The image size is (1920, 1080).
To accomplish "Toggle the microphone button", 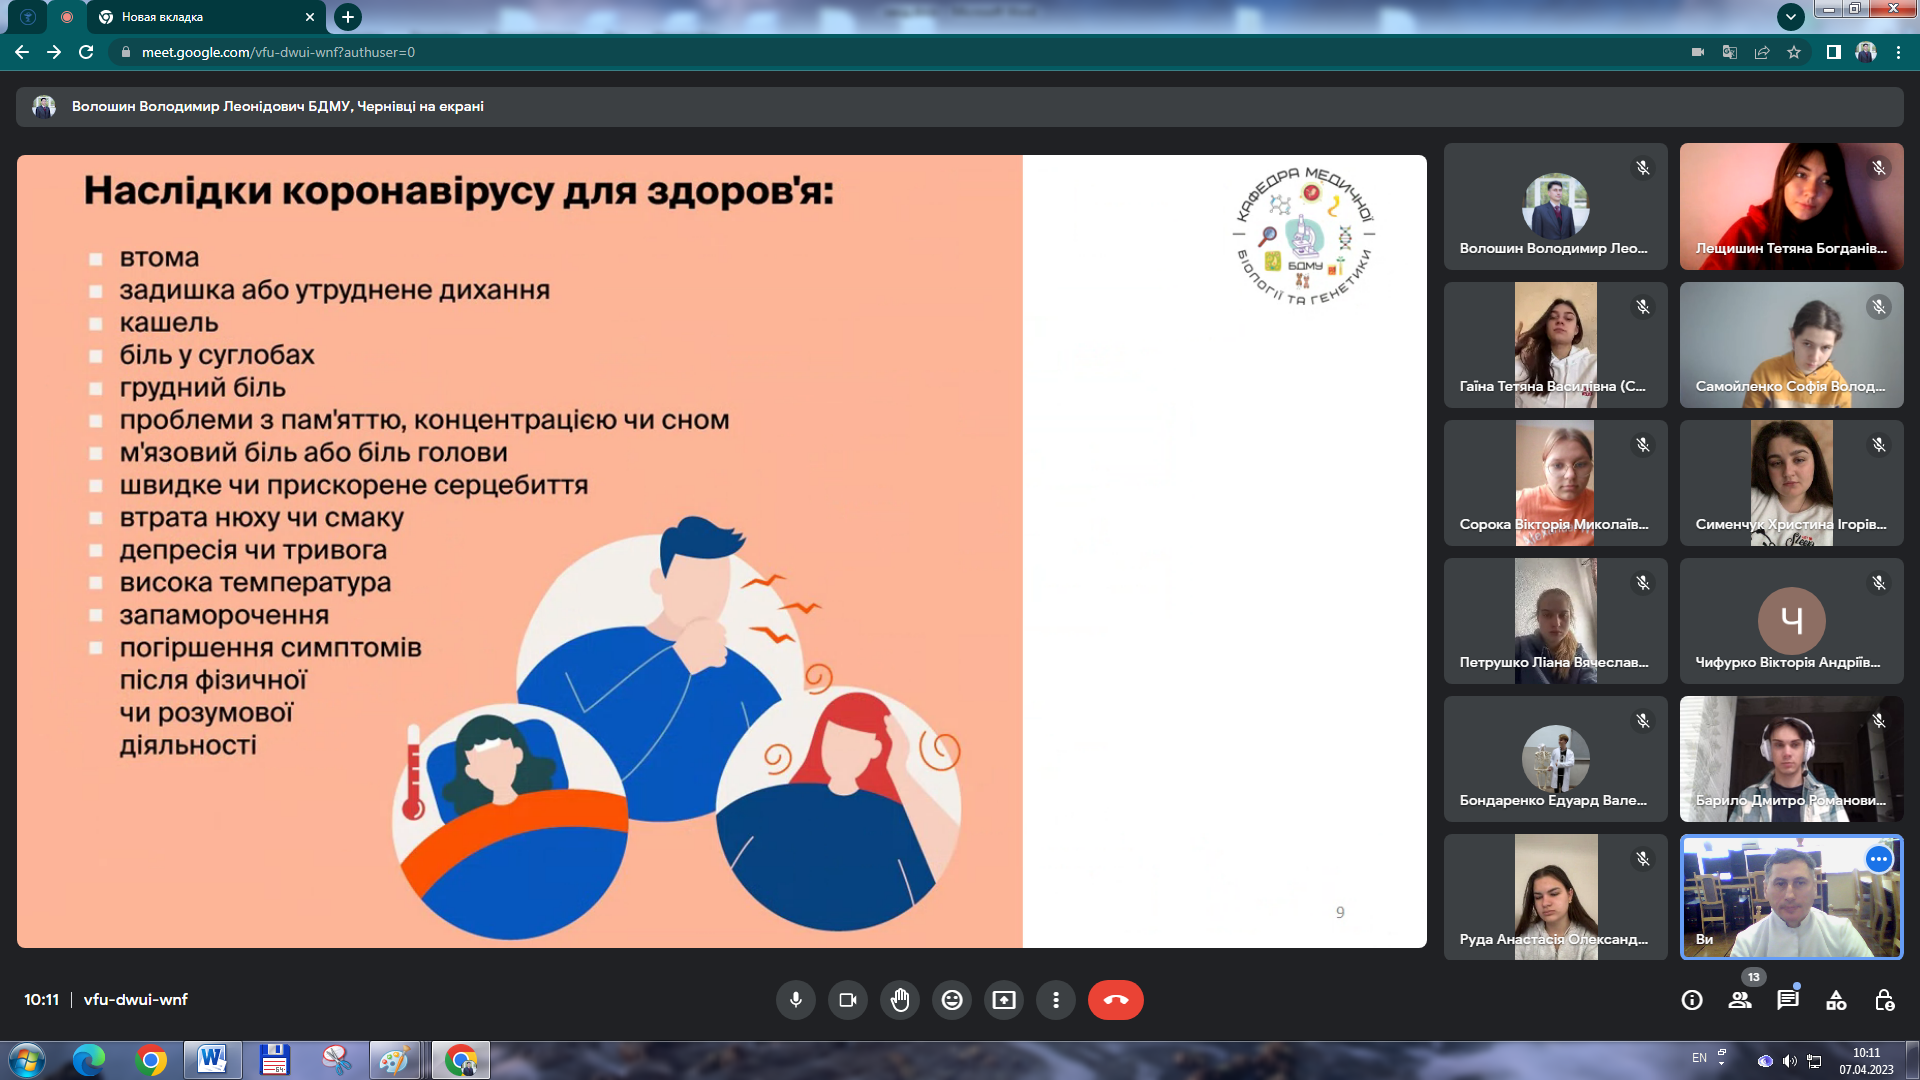I will coord(795,1000).
